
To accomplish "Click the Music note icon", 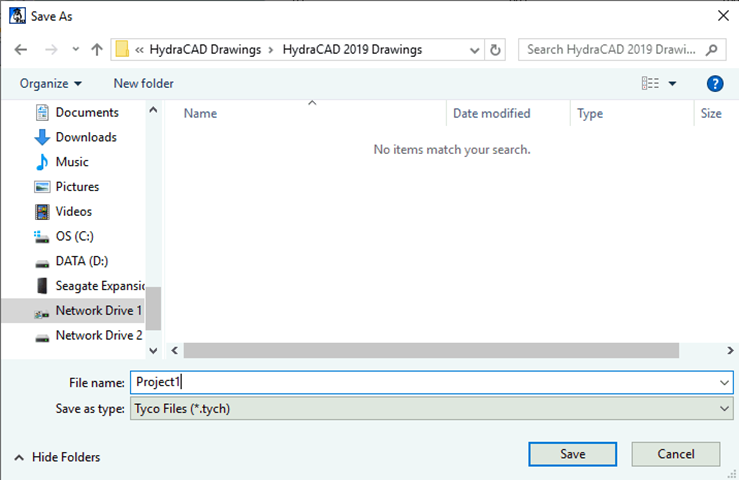I will 42,162.
